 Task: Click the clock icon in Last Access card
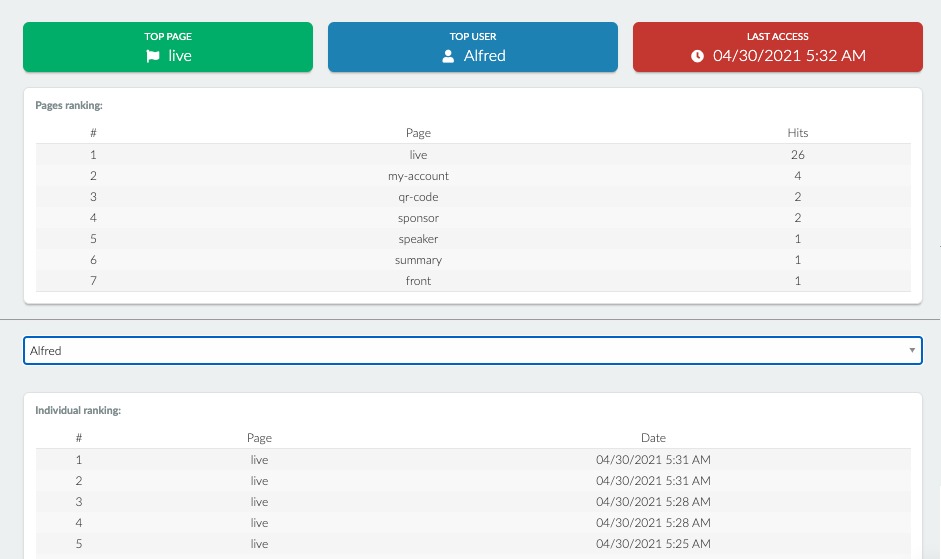pyautogui.click(x=697, y=56)
